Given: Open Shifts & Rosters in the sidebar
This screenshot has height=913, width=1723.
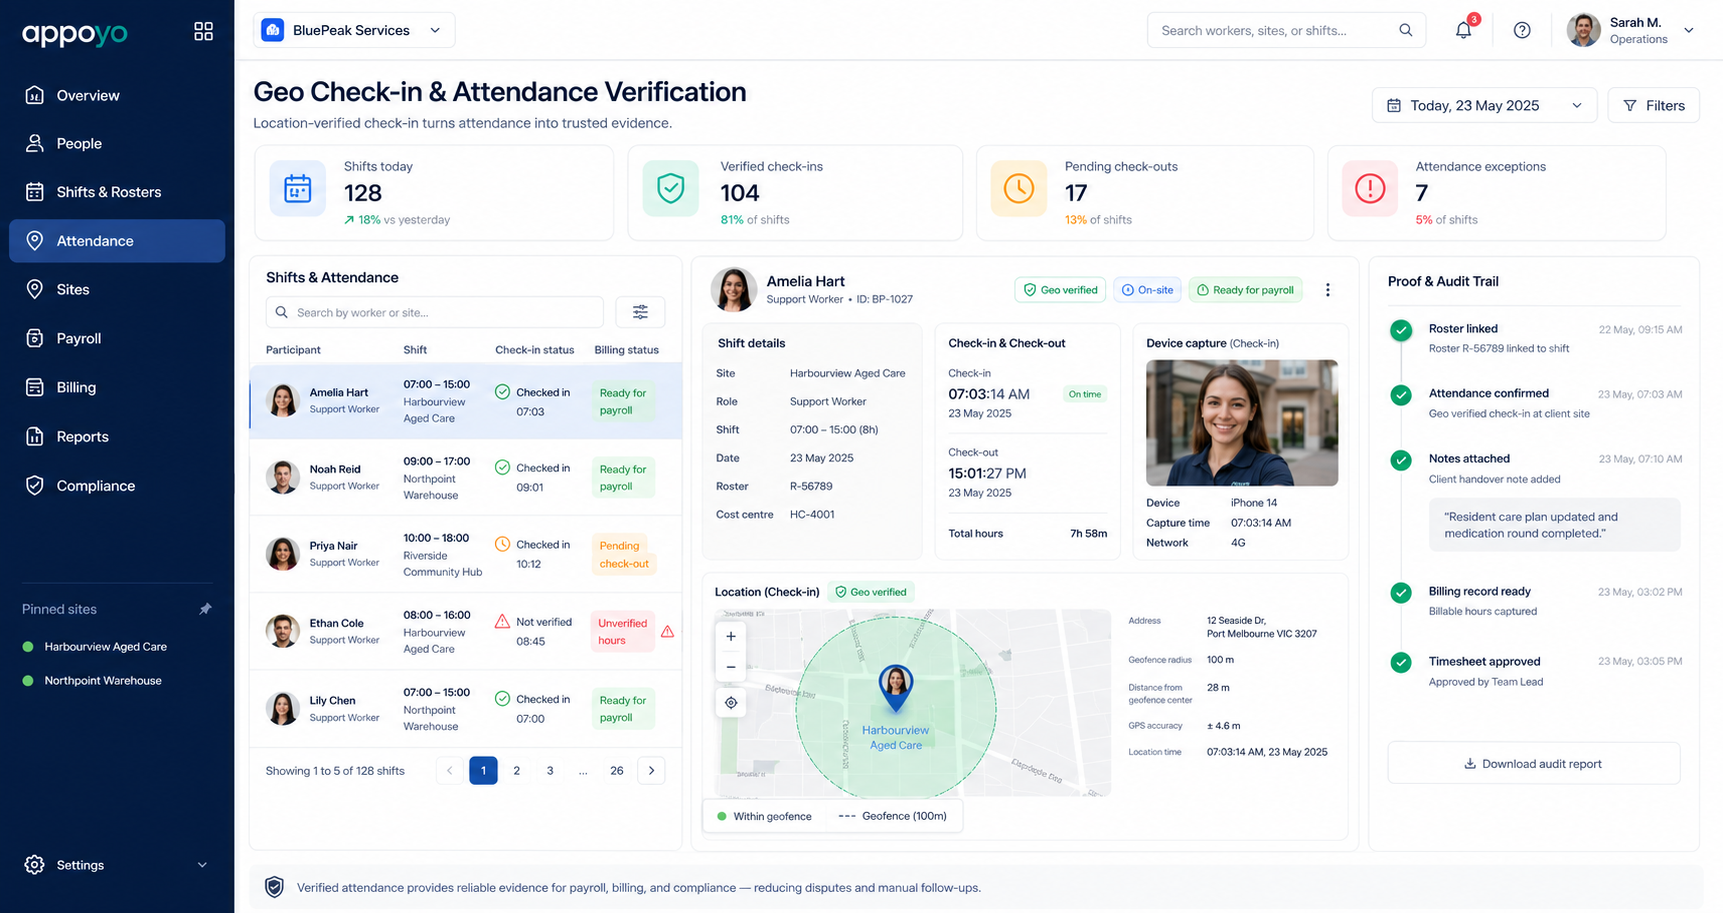Looking at the screenshot, I should (x=117, y=192).
